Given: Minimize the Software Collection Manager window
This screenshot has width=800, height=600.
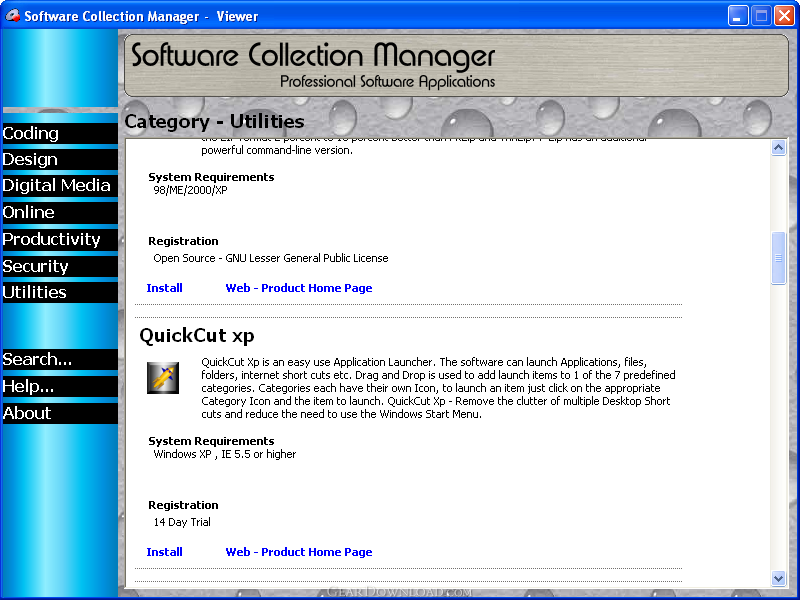Looking at the screenshot, I should click(x=738, y=16).
